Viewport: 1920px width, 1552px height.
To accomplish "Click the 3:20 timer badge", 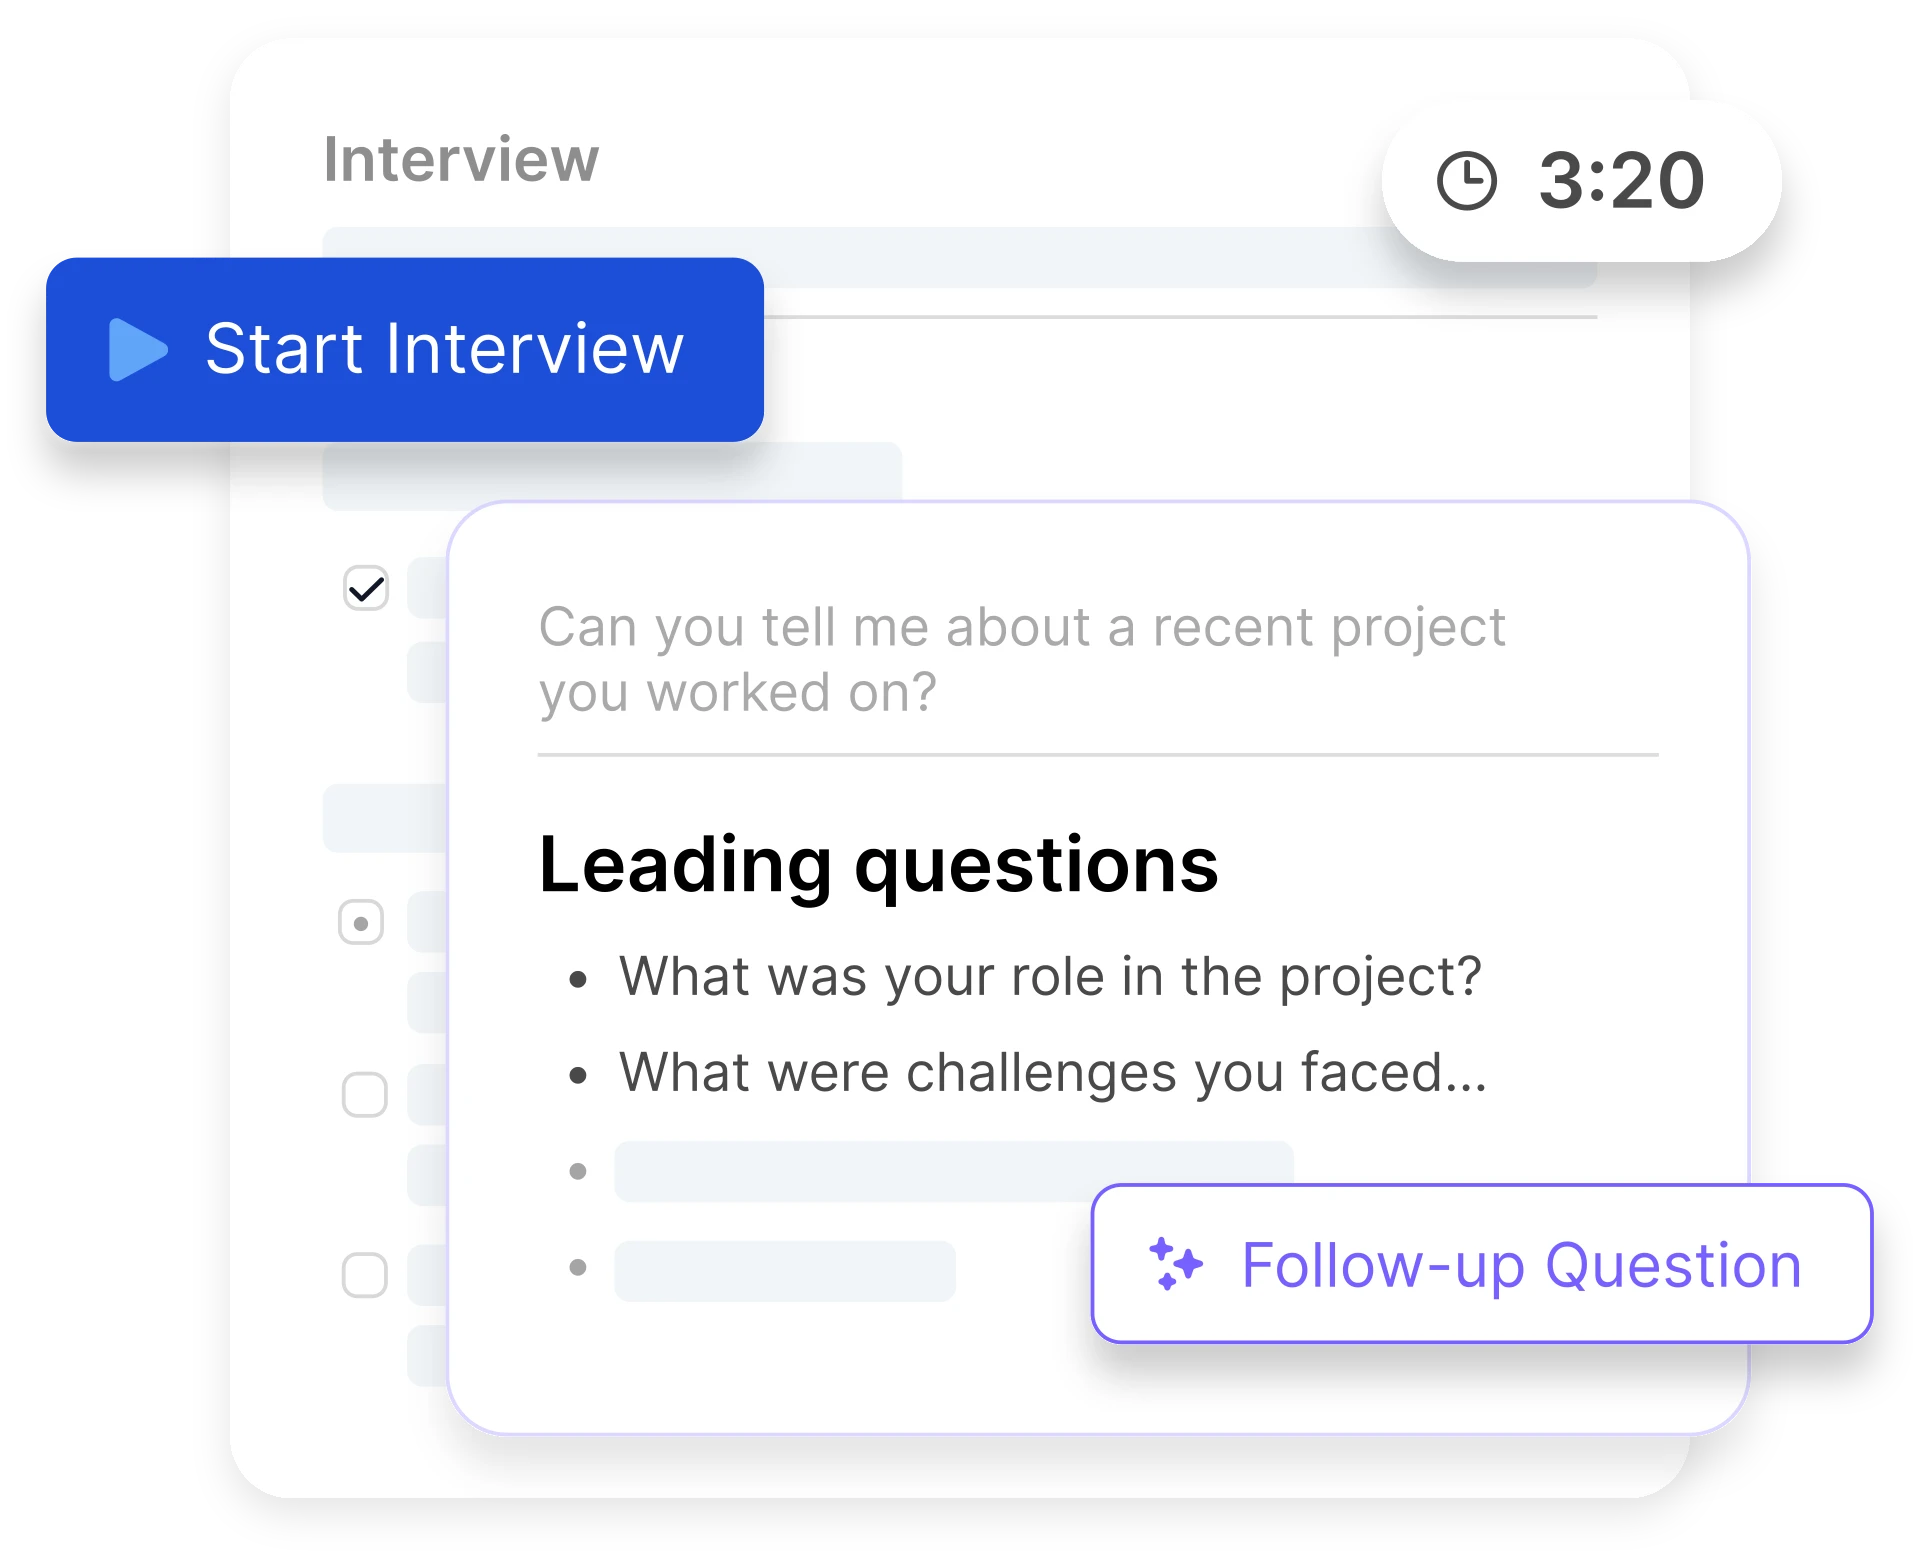I will click(1580, 180).
